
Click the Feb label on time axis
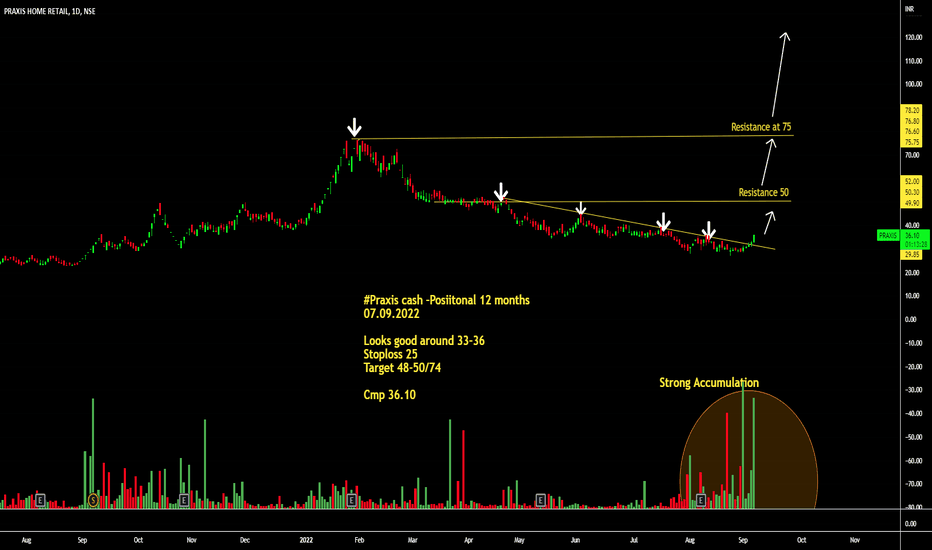(359, 540)
